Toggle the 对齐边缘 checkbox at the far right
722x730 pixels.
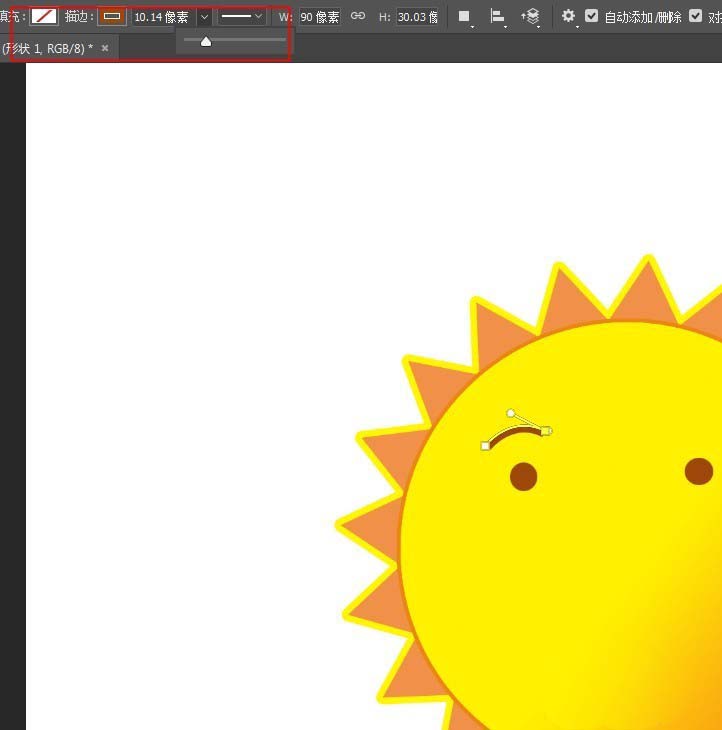[x=696, y=16]
